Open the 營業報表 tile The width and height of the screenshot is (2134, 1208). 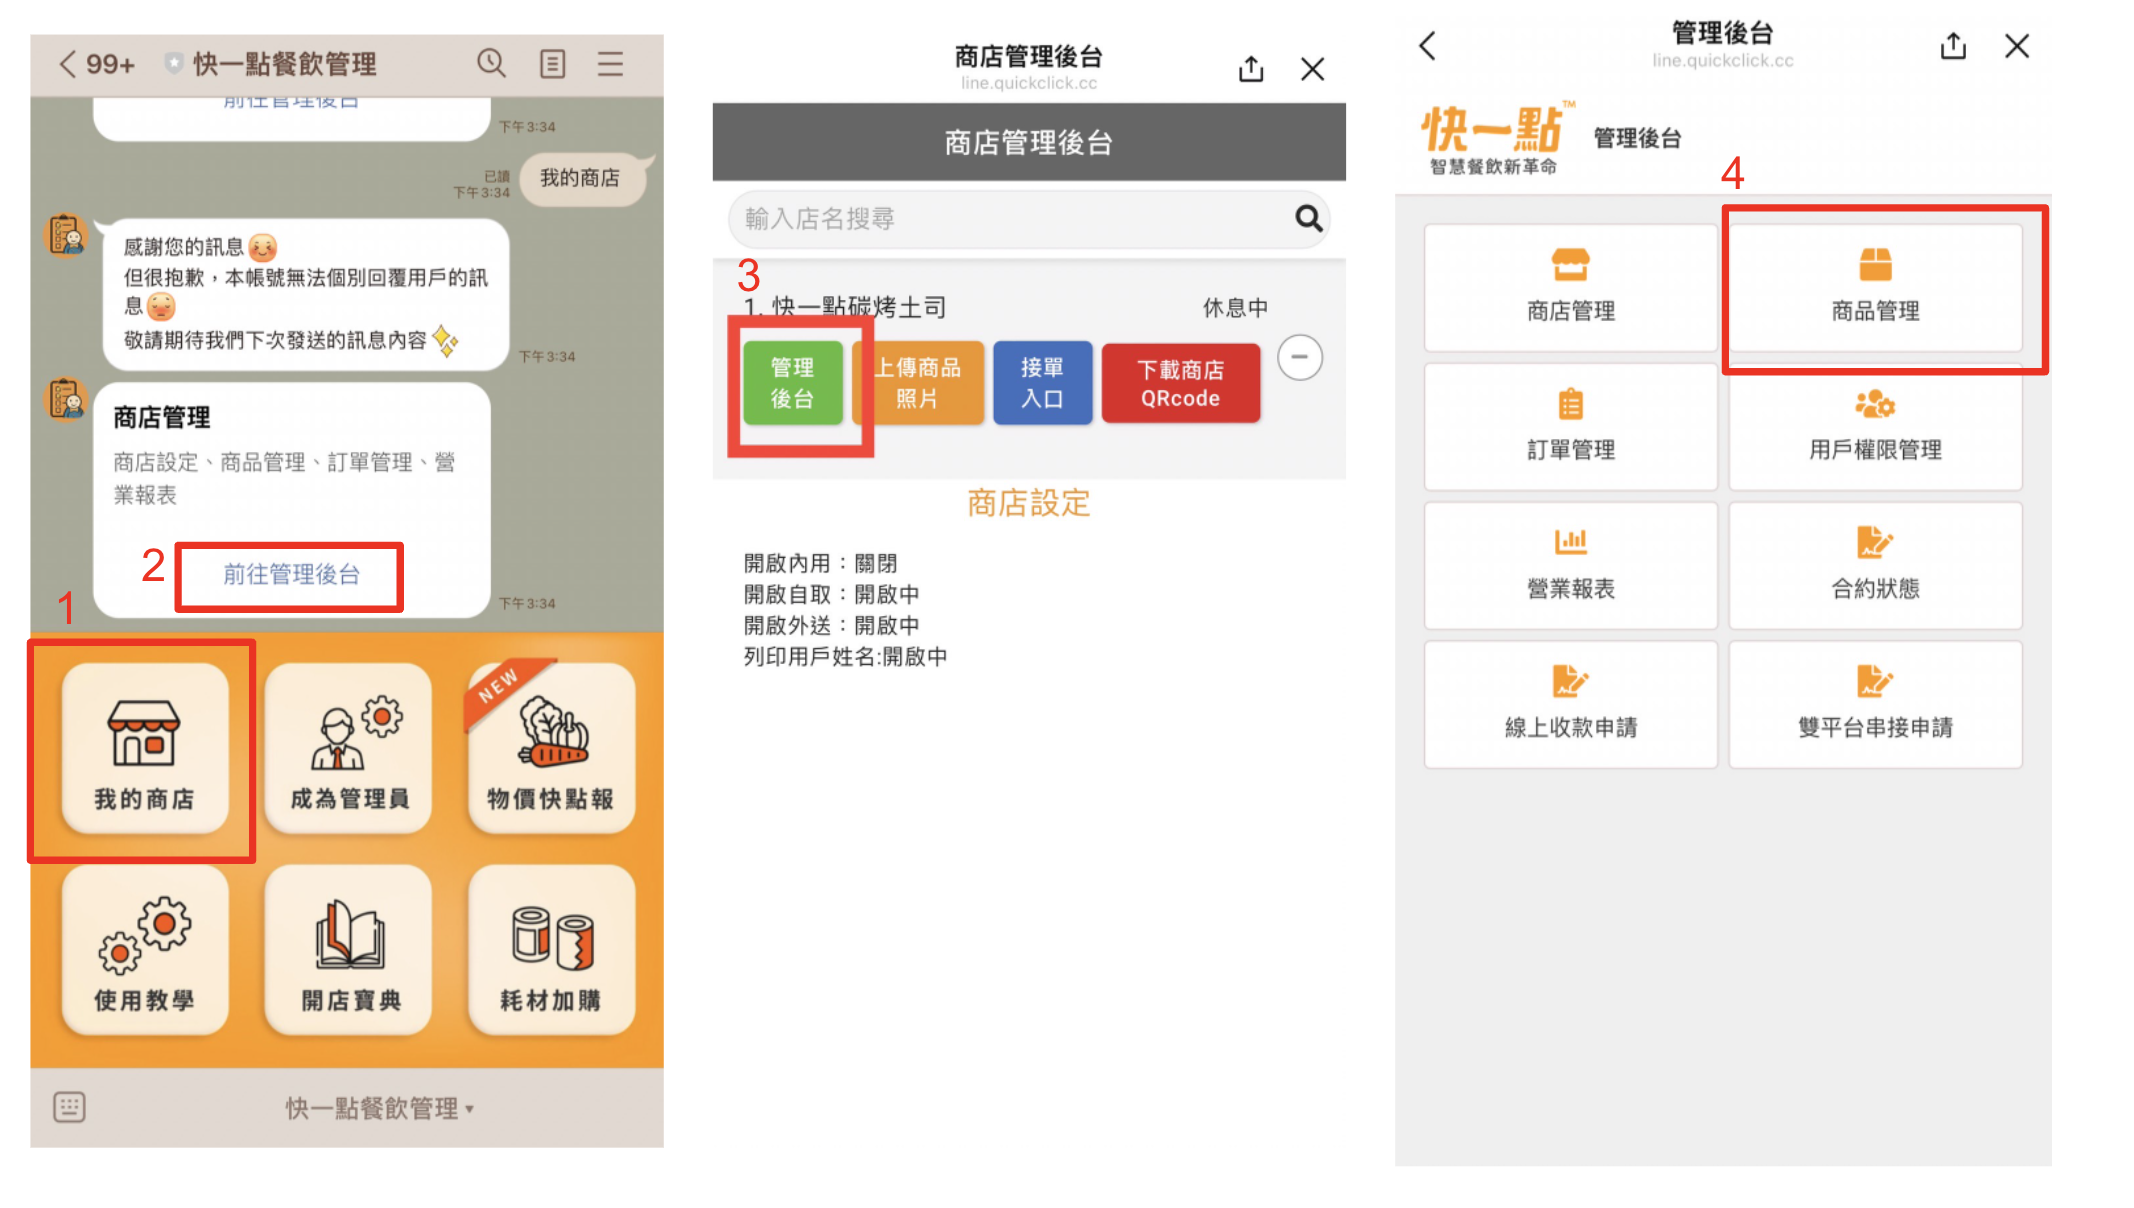pyautogui.click(x=1571, y=566)
